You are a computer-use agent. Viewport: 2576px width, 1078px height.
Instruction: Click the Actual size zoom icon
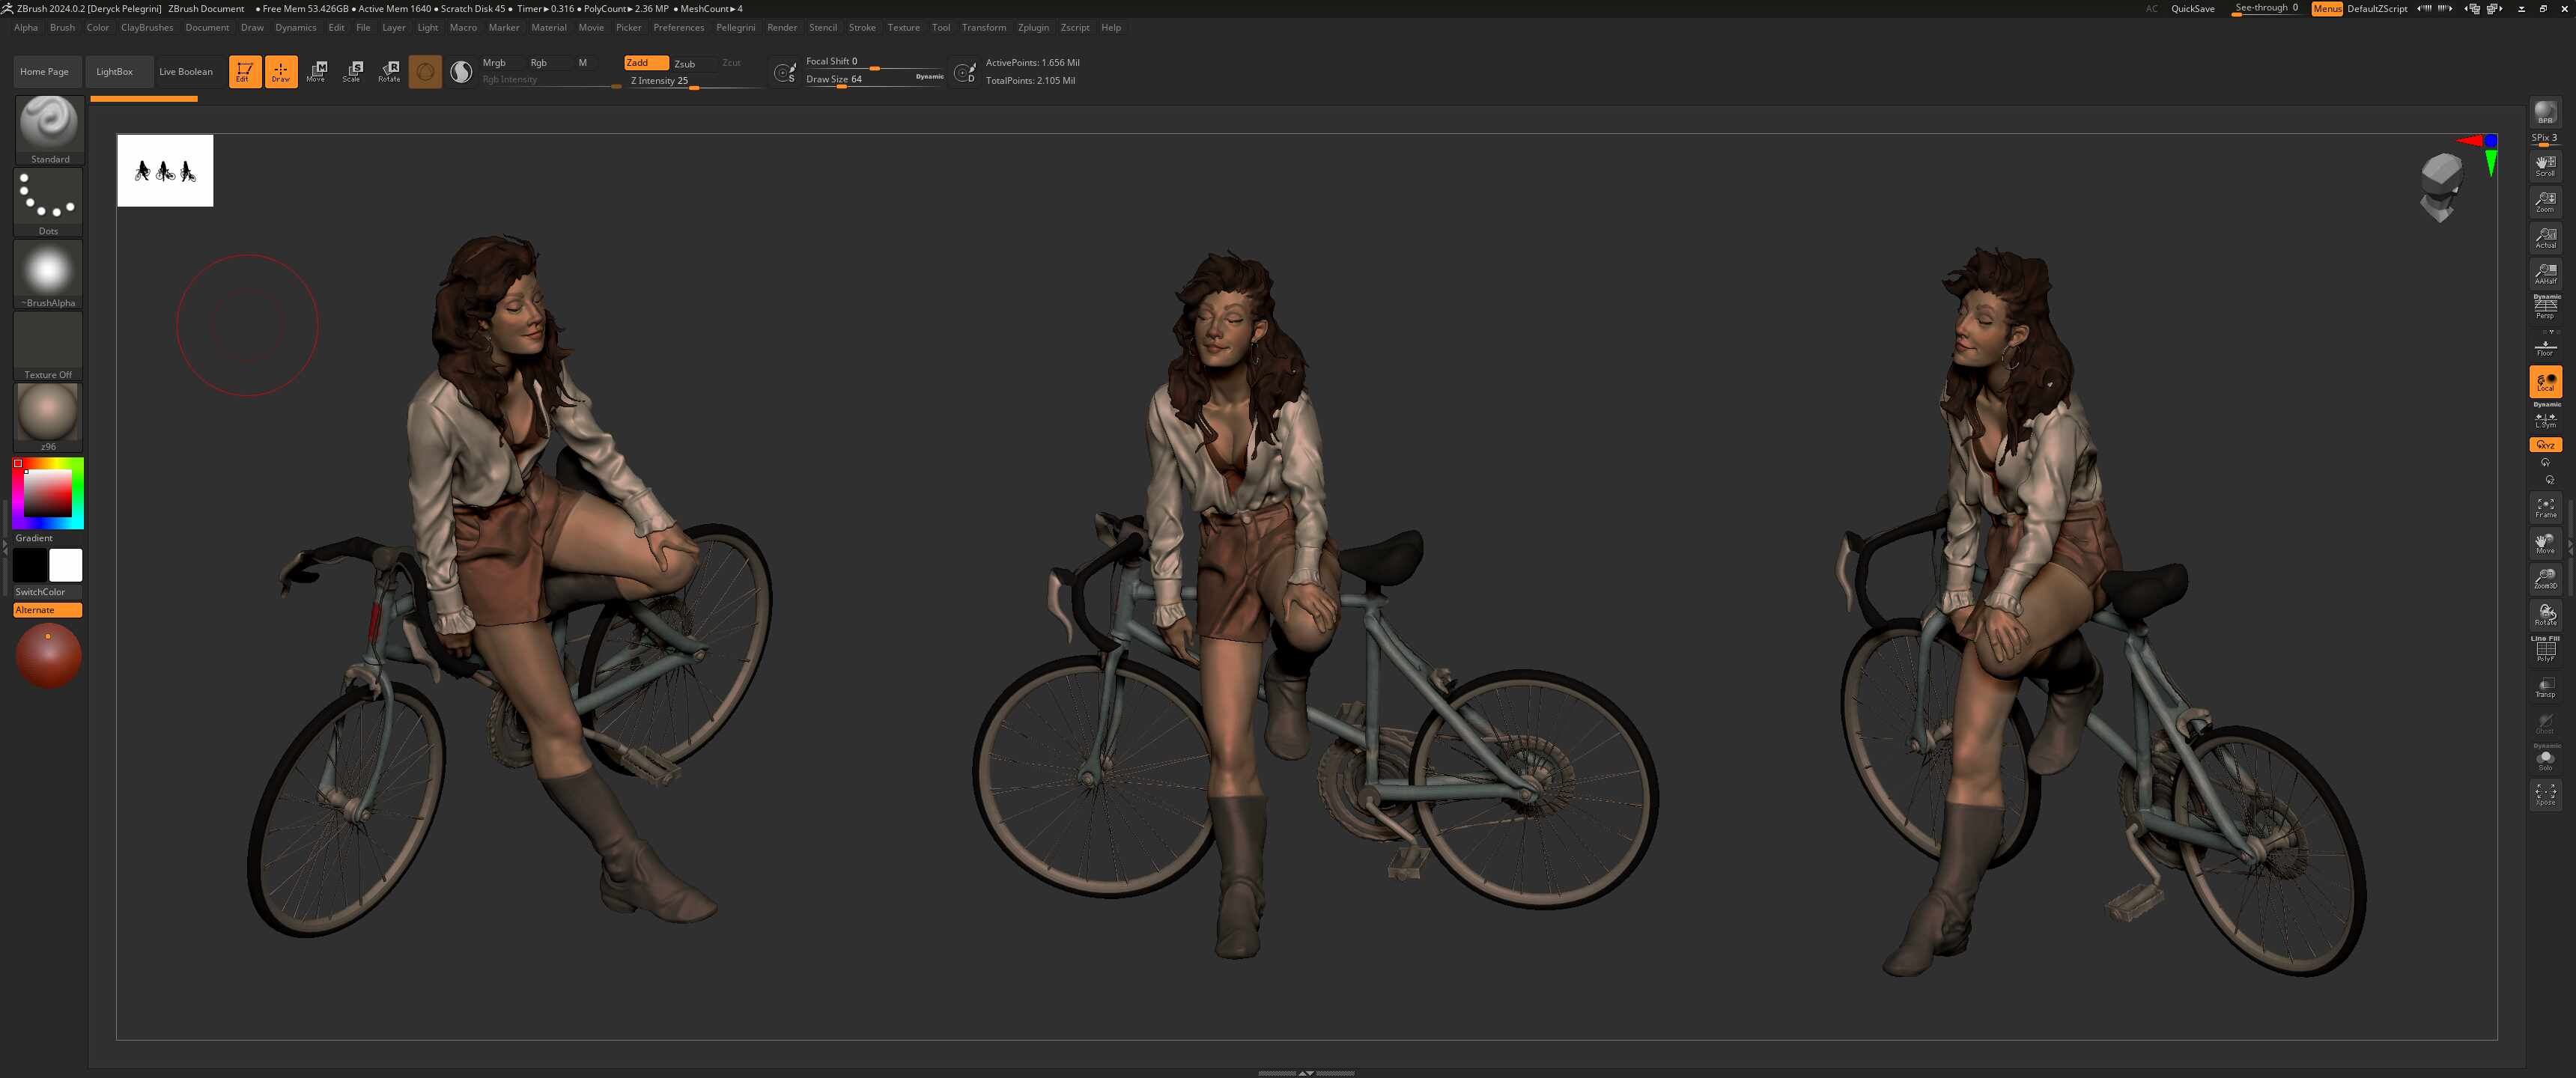[x=2544, y=237]
